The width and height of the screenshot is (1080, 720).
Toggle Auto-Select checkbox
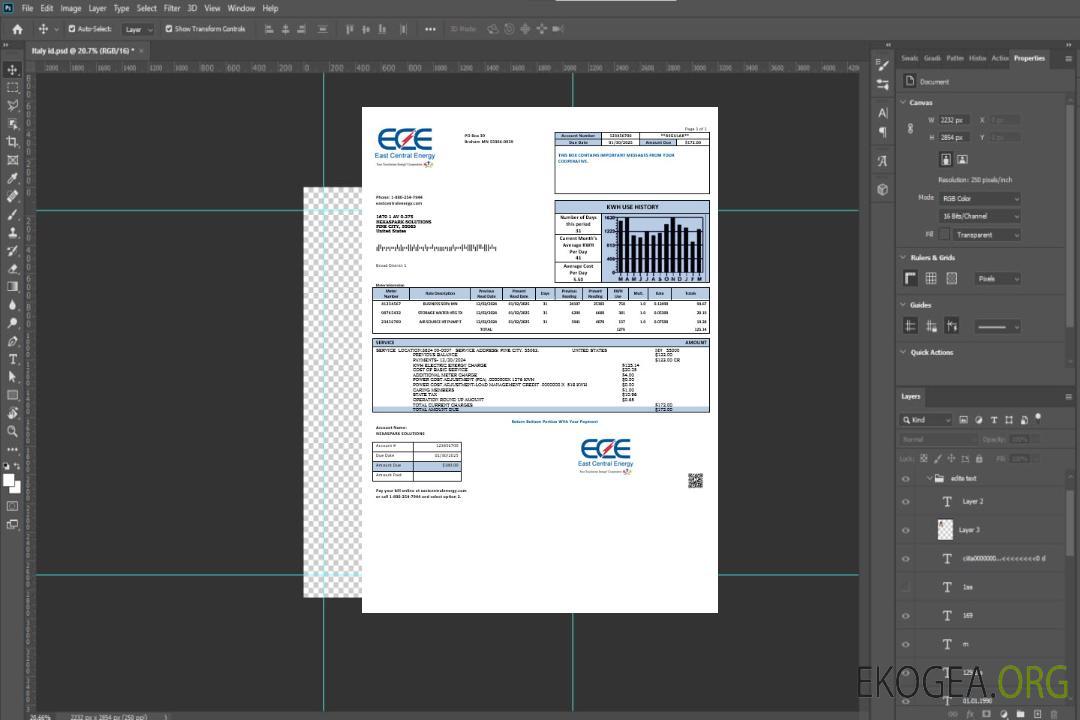[x=72, y=29]
